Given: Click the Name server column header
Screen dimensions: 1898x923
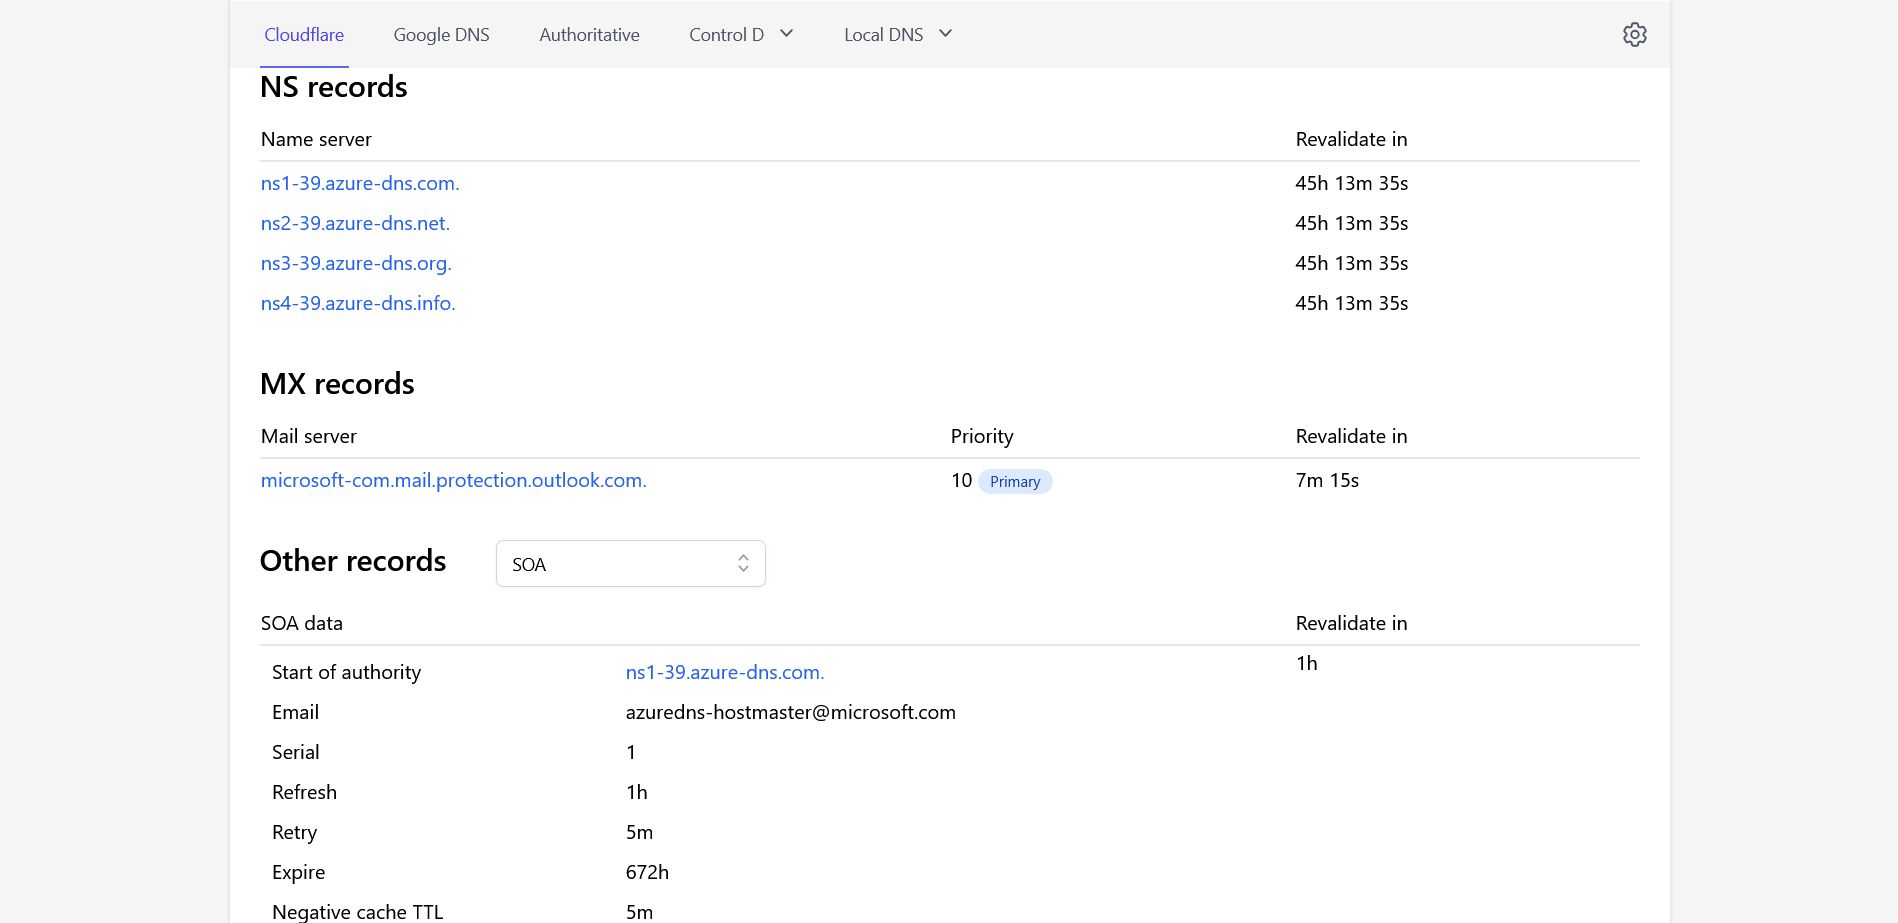Looking at the screenshot, I should 316,139.
